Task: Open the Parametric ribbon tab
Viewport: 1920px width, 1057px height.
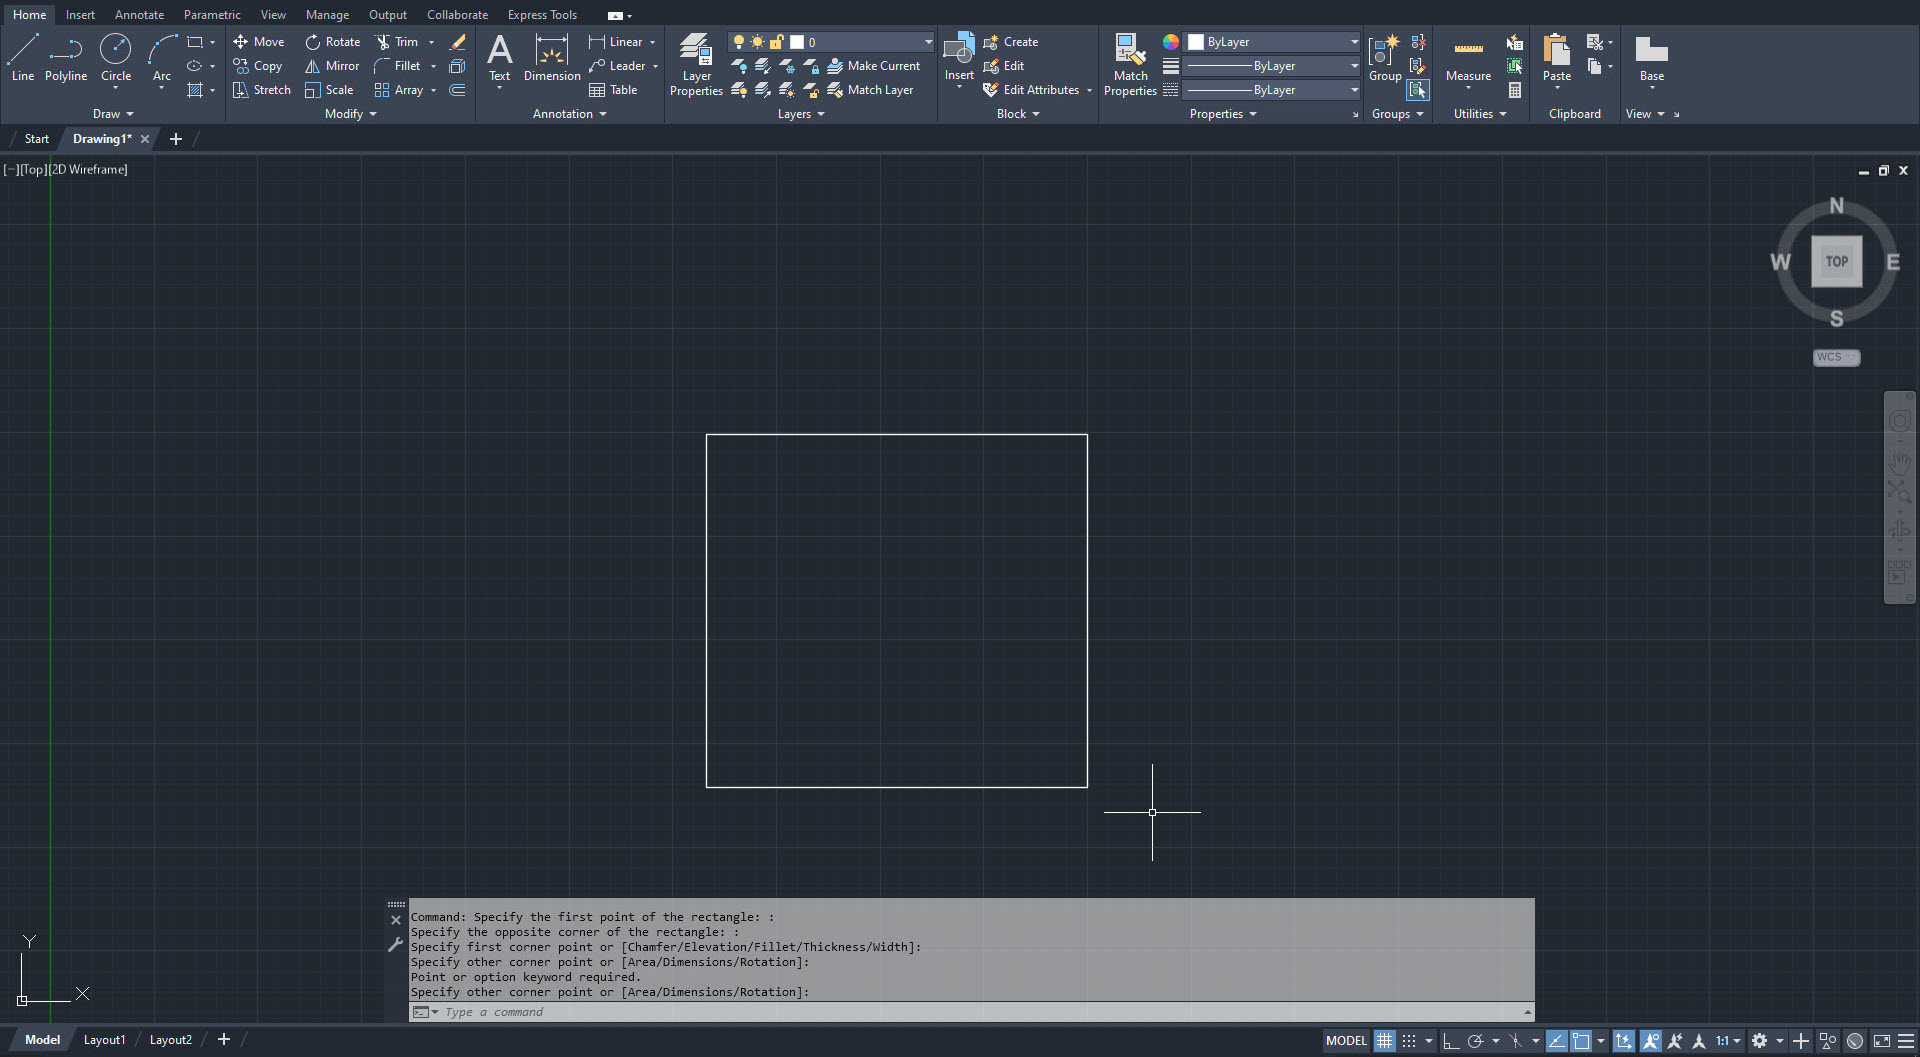Action: (x=212, y=15)
